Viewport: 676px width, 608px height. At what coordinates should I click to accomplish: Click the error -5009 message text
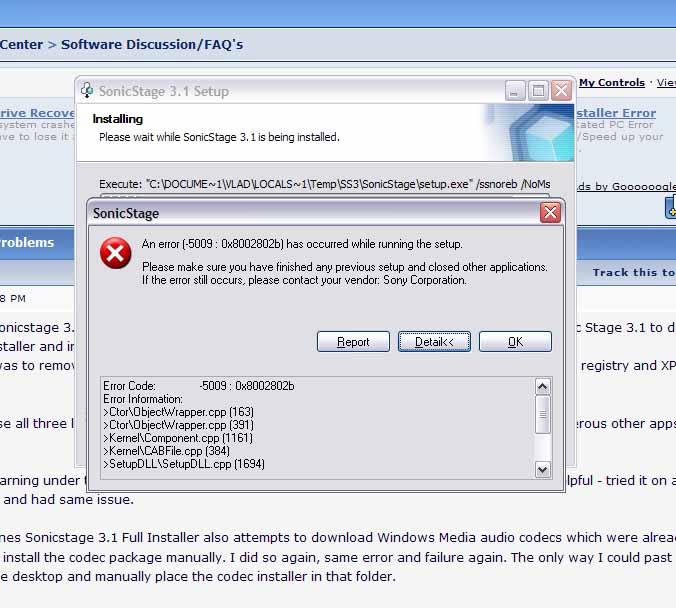click(x=302, y=244)
